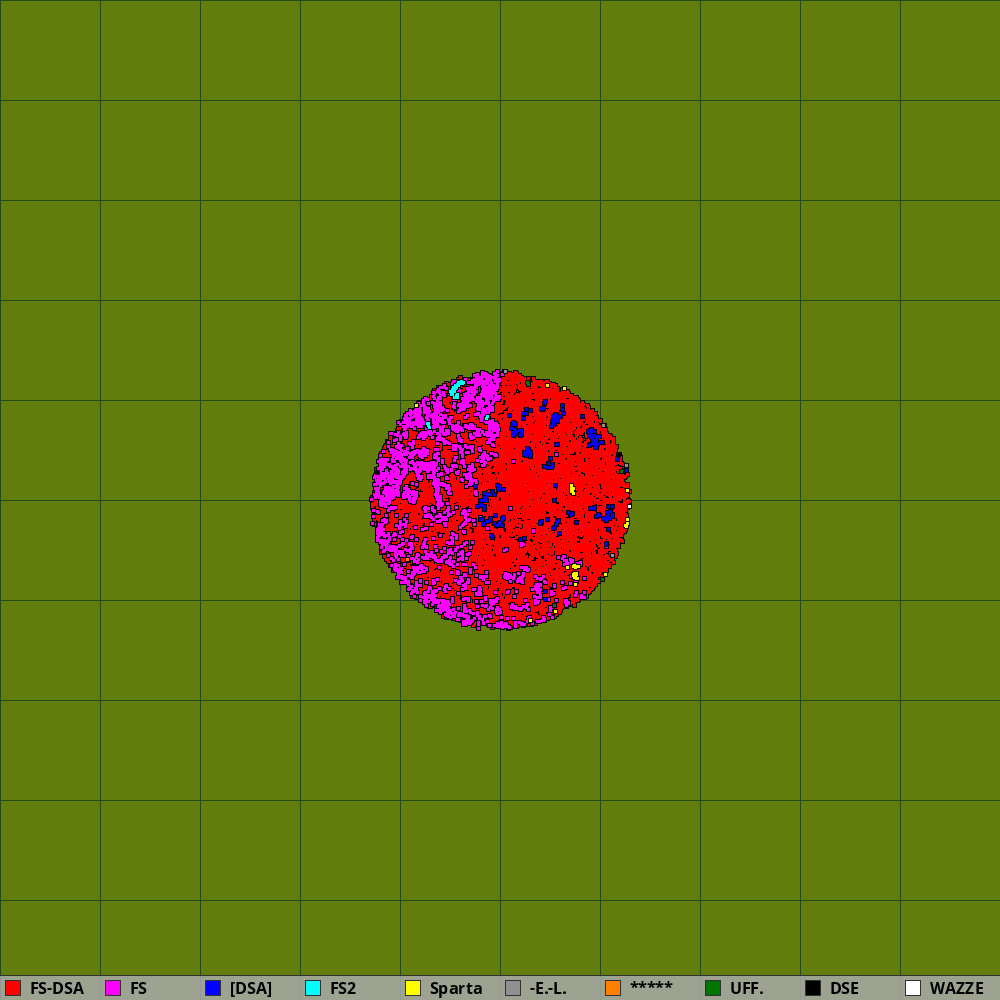The height and width of the screenshot is (1000, 1000).
Task: Select the [DSA] legend label
Action: pos(251,988)
